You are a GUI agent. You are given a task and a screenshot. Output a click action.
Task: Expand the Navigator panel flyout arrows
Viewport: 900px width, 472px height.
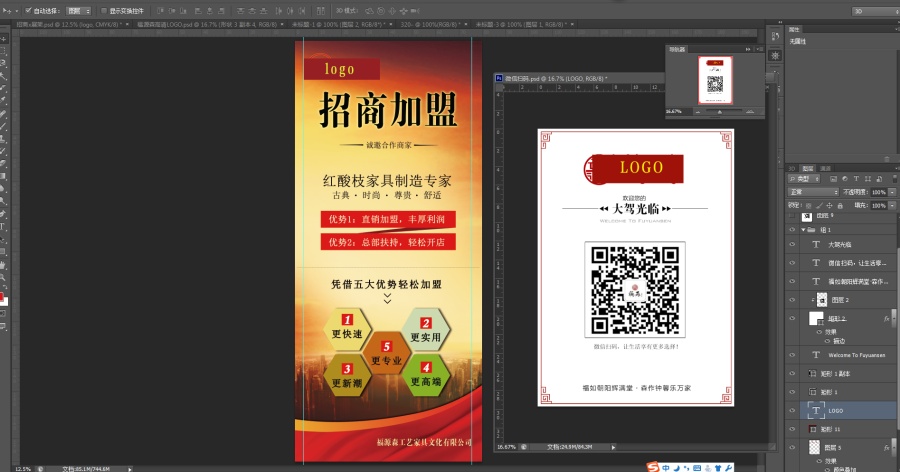click(748, 49)
